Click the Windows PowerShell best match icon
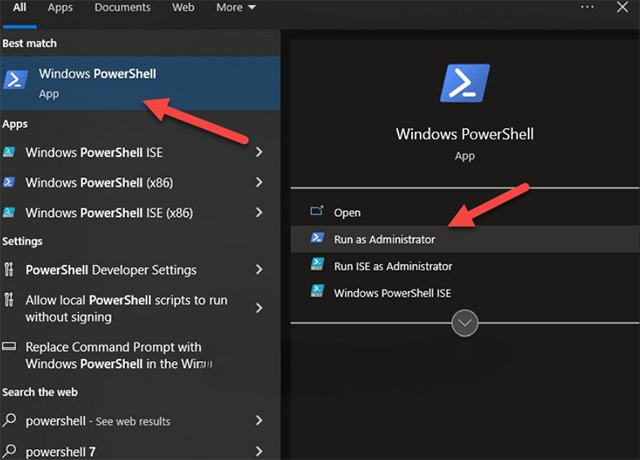640x460 pixels. 16,80
